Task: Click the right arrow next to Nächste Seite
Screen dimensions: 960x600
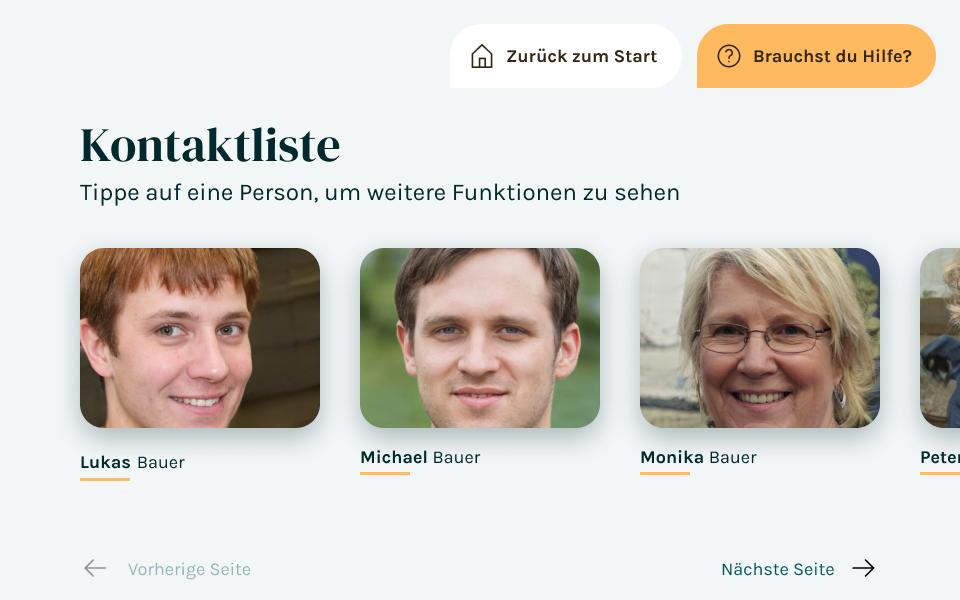Action: pyautogui.click(x=863, y=568)
